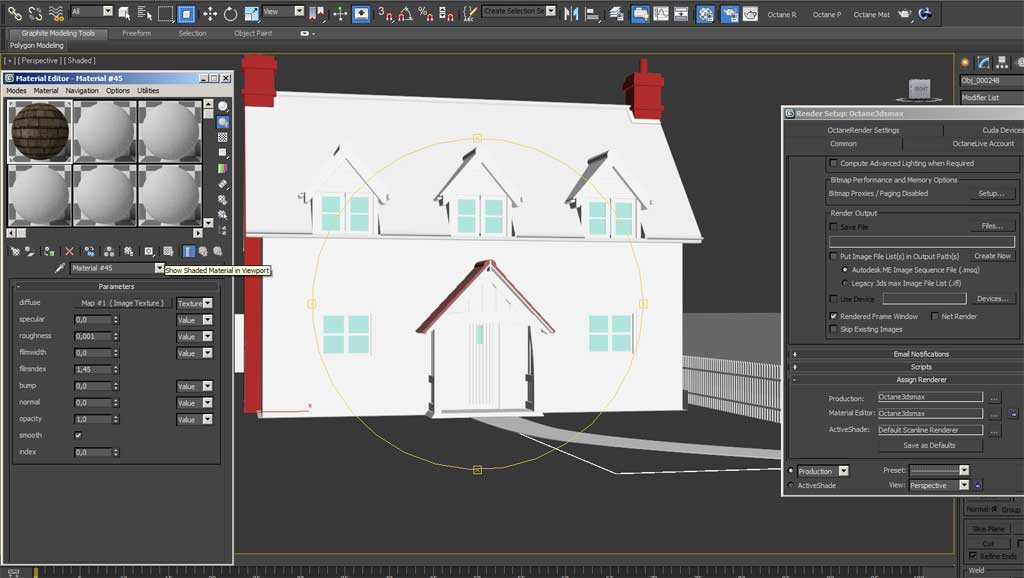Click the Sample Type sphere icon
Screen dimensions: 1024x578
[223, 106]
